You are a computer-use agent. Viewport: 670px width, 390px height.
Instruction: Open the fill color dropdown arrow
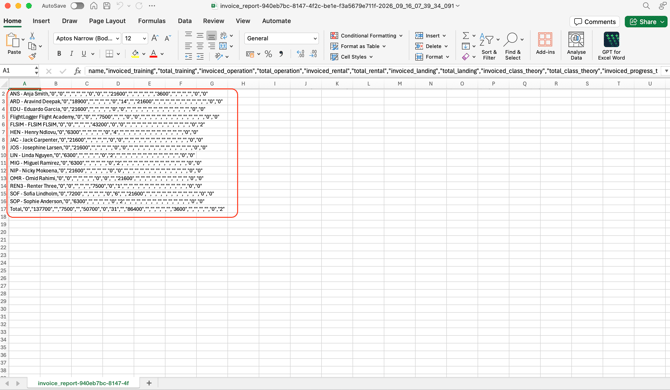click(x=144, y=54)
